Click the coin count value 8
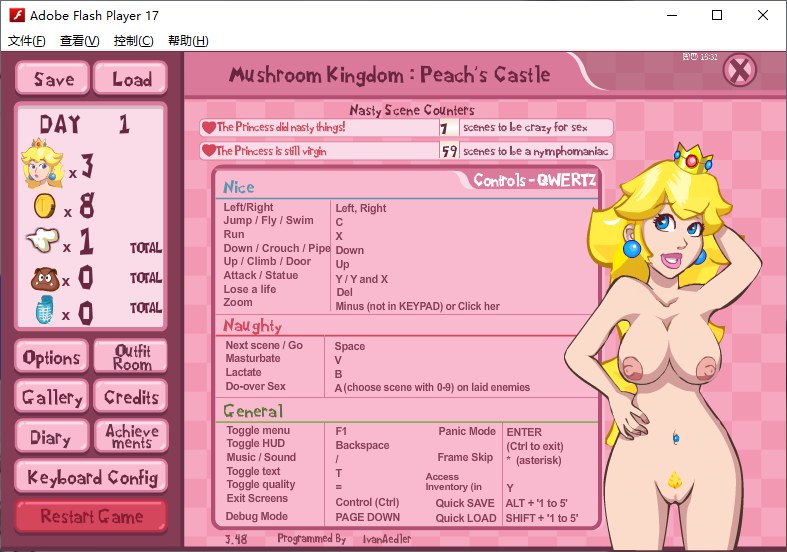 click(x=86, y=206)
